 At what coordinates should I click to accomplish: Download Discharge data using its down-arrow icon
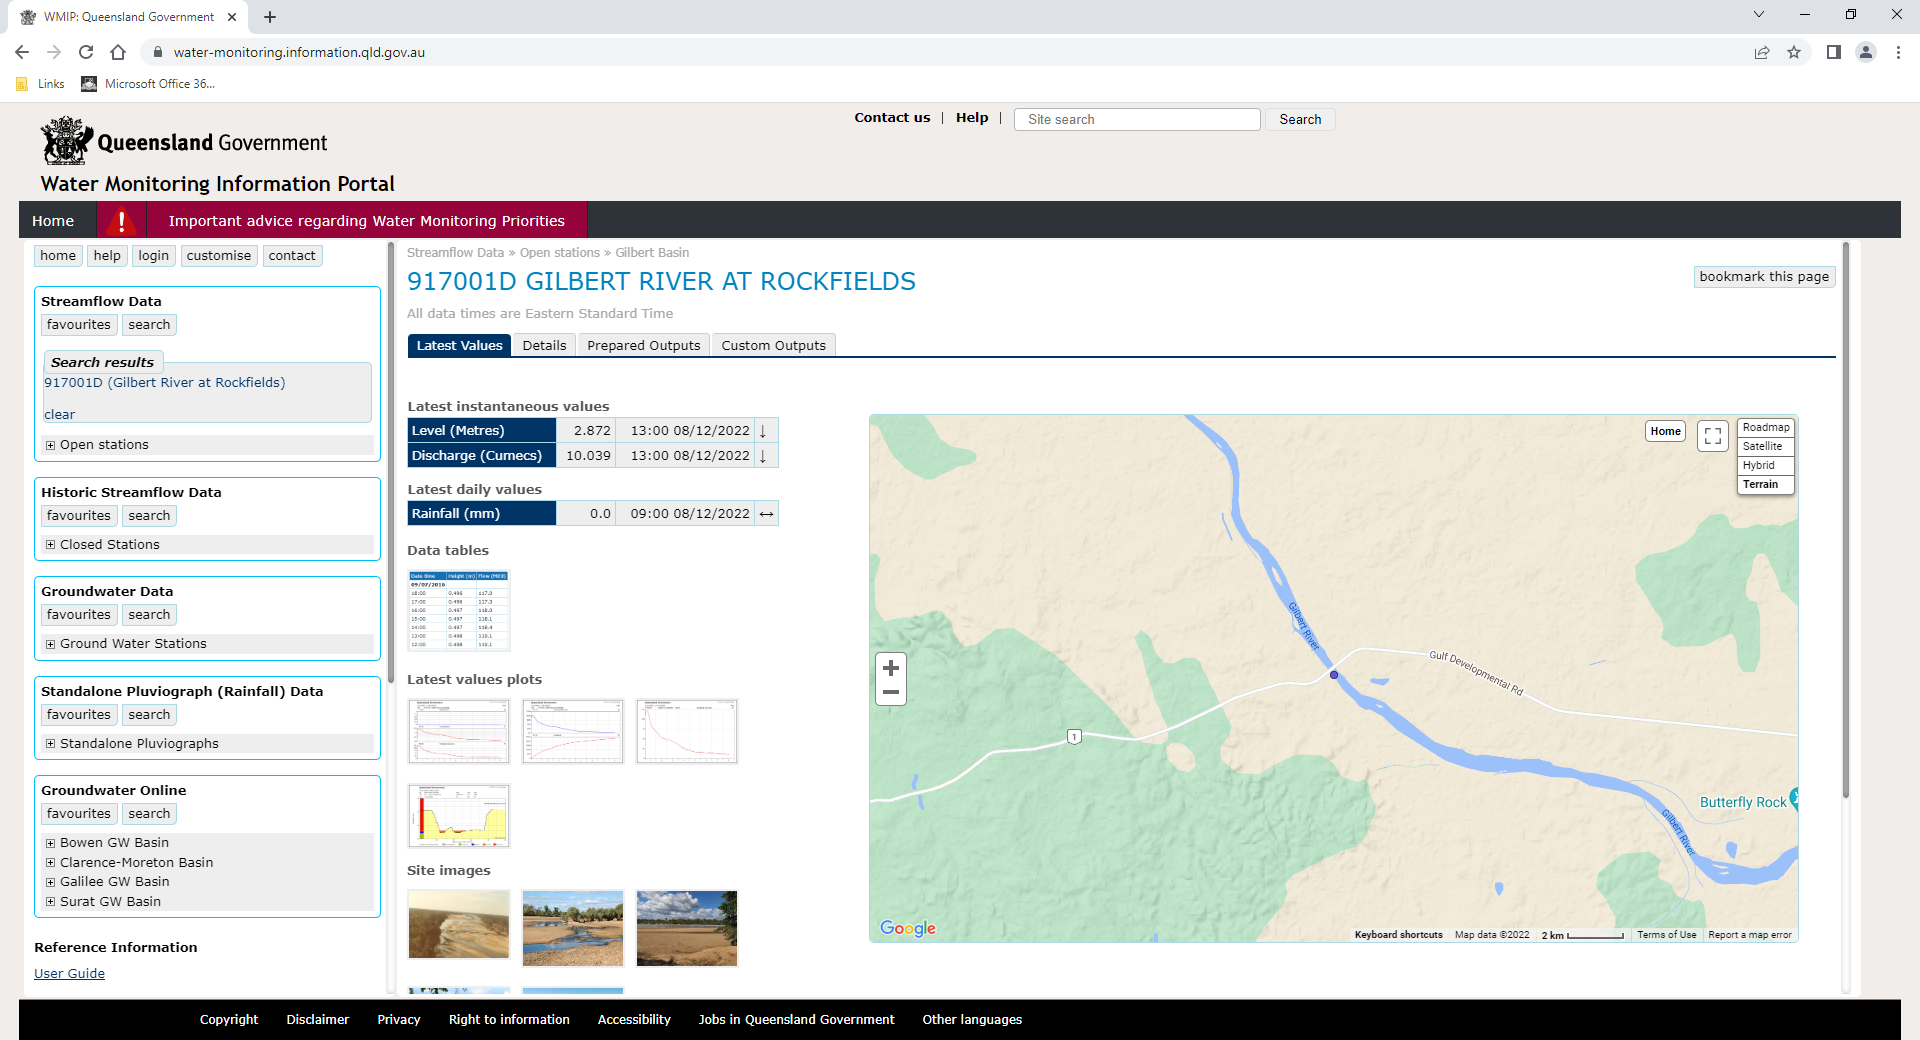tap(764, 455)
